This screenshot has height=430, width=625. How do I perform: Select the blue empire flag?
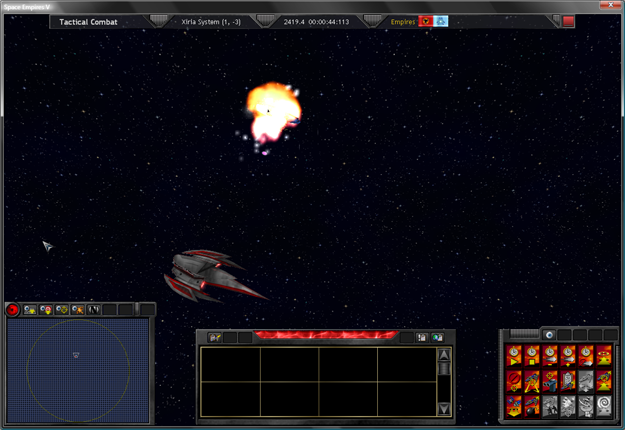click(x=441, y=22)
